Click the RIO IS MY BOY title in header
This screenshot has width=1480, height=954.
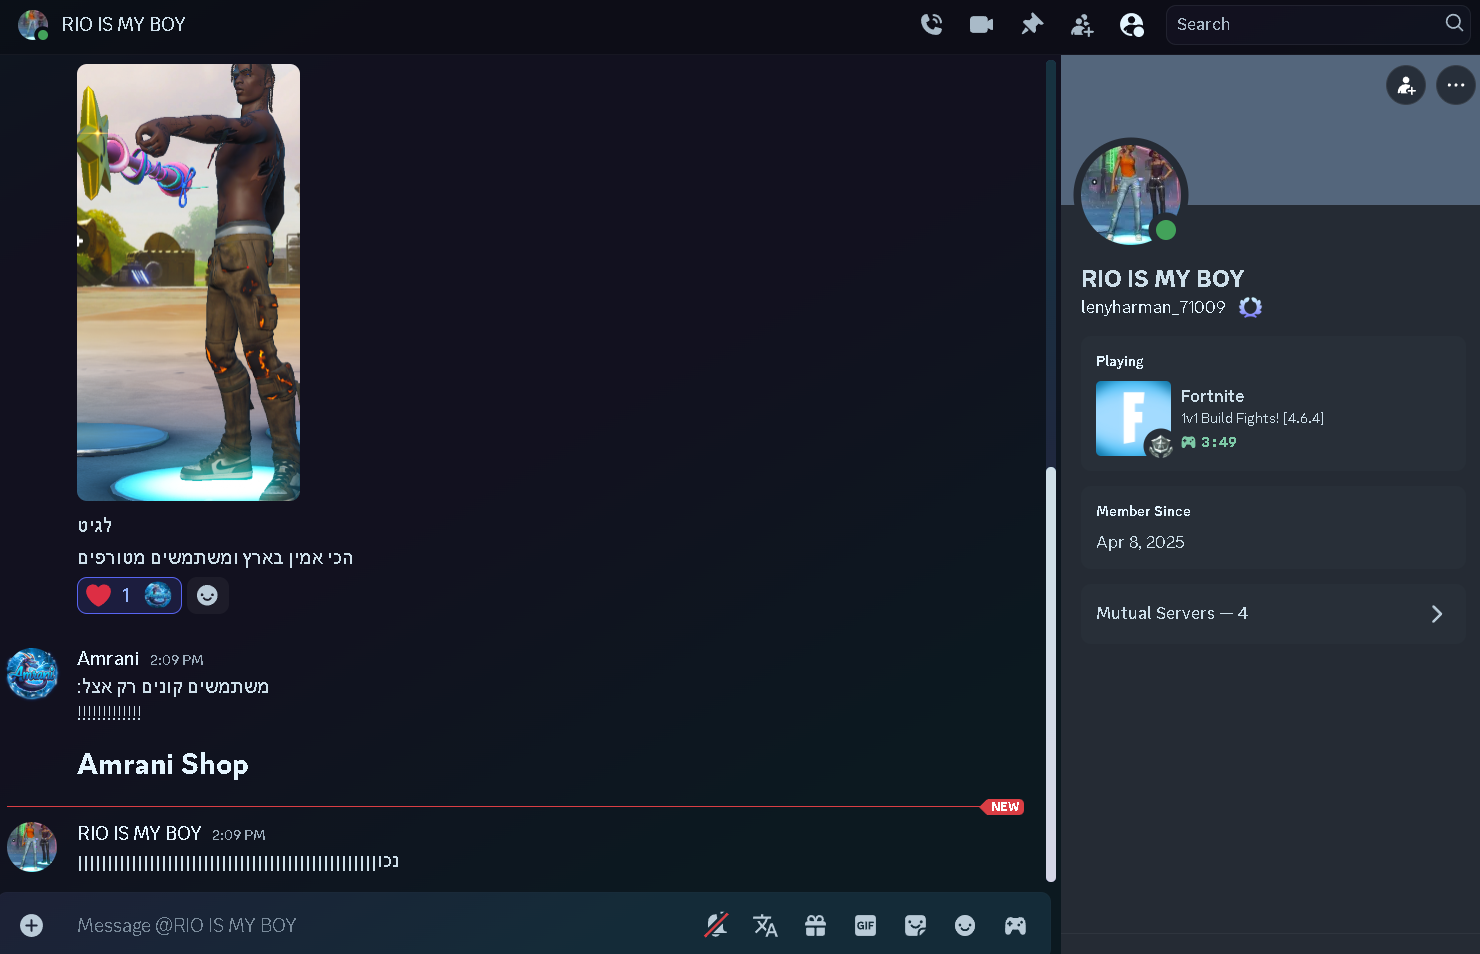[123, 24]
